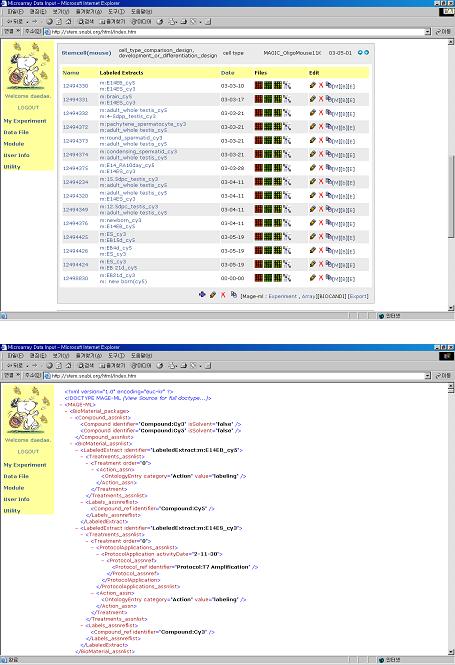Click the scatter plot icon in the condensing_spermatid_cy3 row
Viewport: 455px width, 665px height.
point(287,154)
